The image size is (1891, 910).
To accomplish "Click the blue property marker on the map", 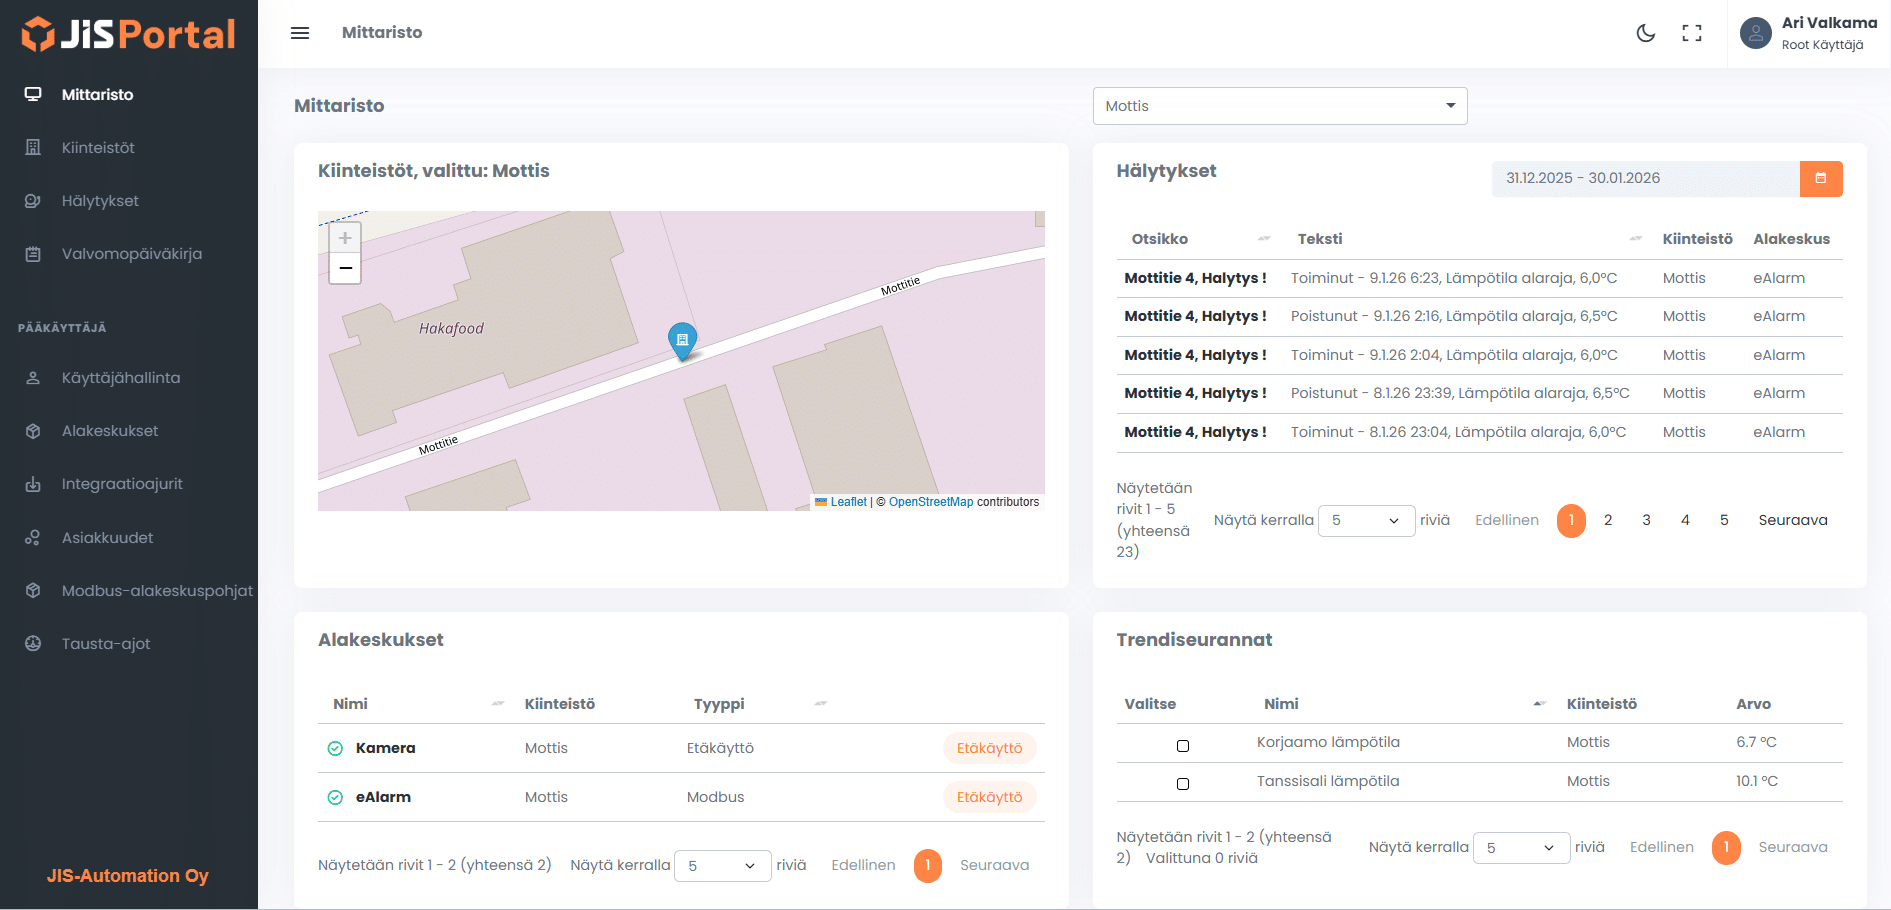I will 682,340.
